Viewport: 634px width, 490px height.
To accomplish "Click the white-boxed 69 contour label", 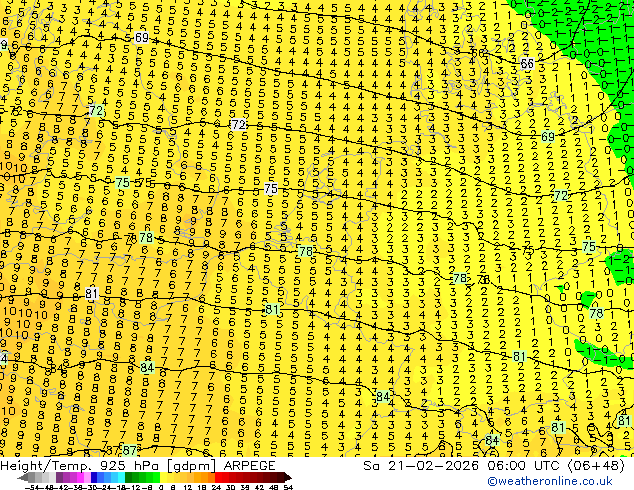I will tap(142, 38).
